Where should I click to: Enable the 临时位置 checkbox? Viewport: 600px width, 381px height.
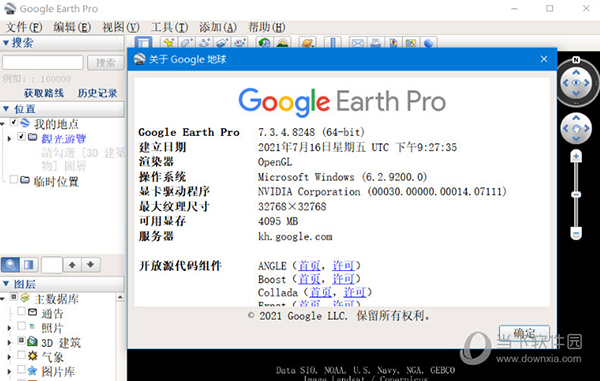click(14, 179)
